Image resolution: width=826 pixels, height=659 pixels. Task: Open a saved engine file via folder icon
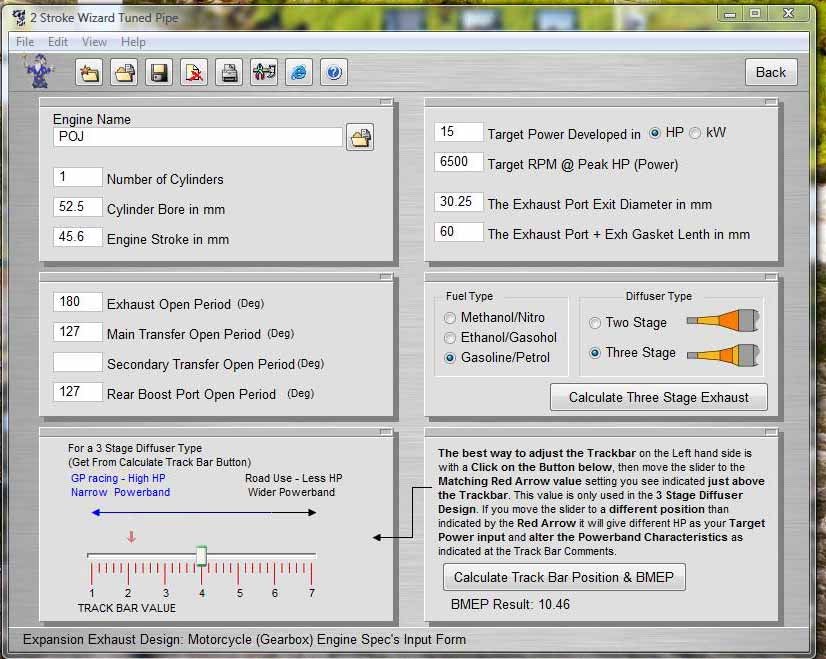(x=122, y=72)
